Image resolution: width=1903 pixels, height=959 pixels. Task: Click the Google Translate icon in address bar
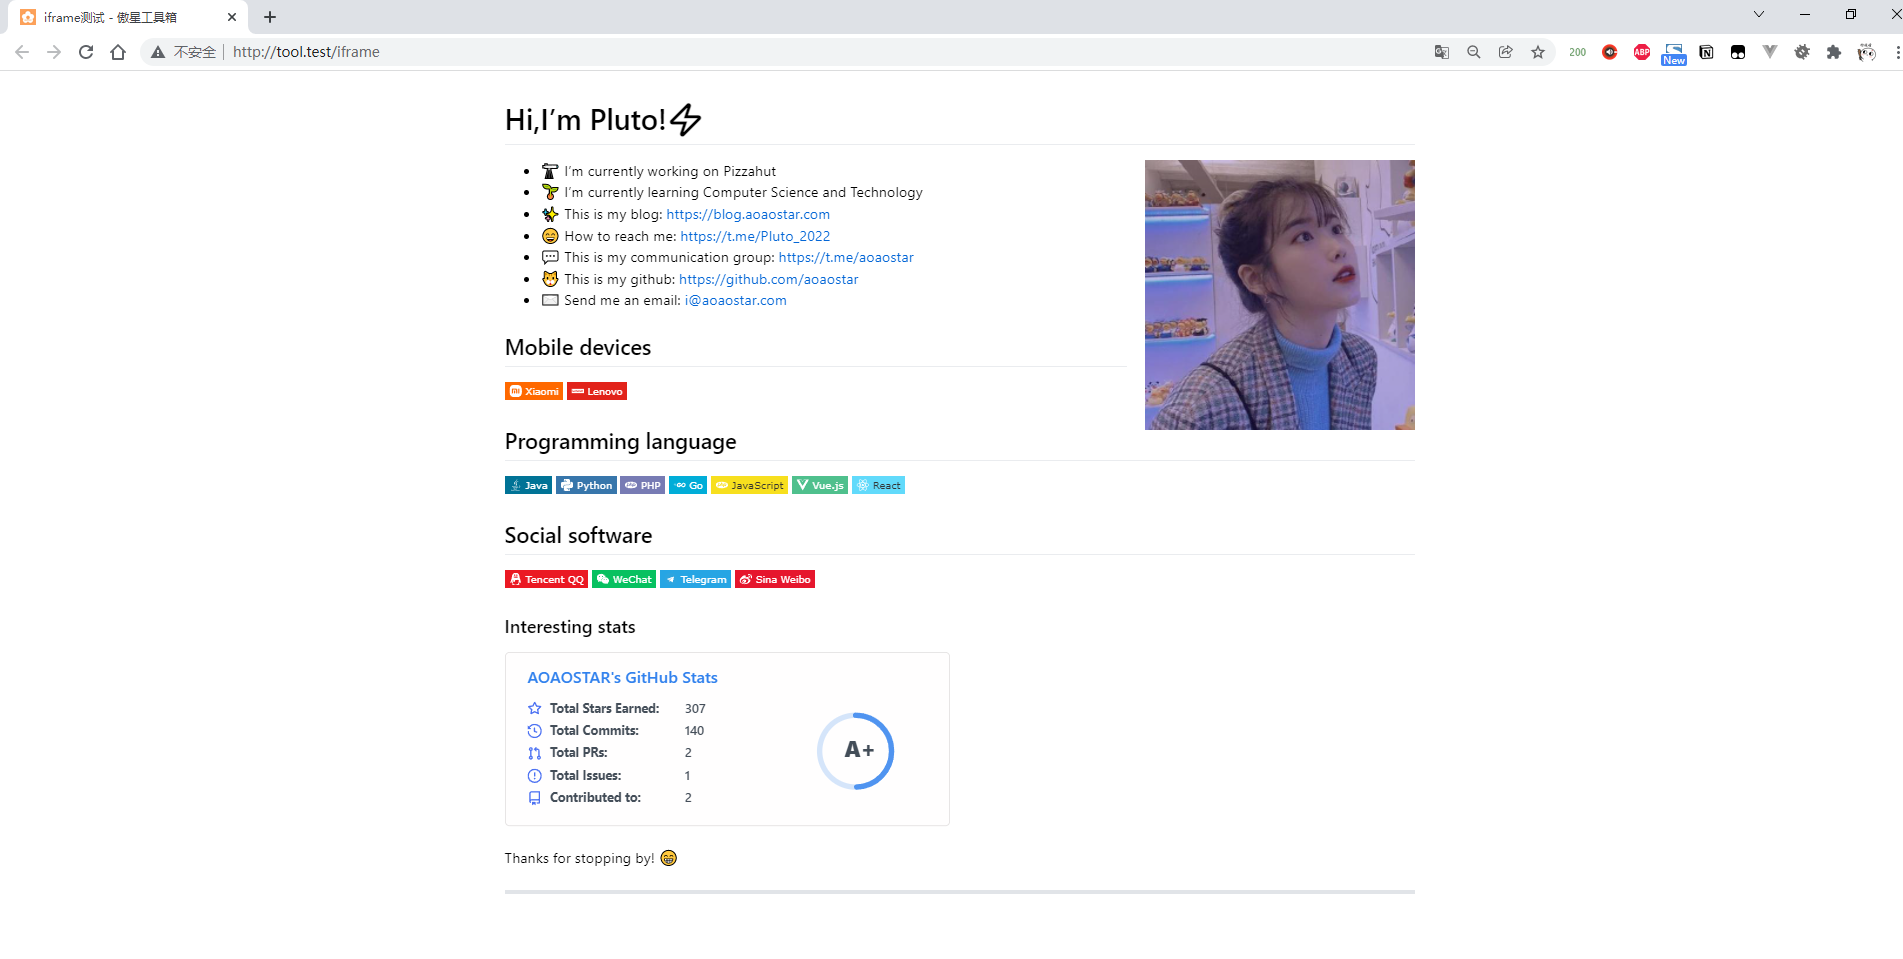(x=1441, y=52)
